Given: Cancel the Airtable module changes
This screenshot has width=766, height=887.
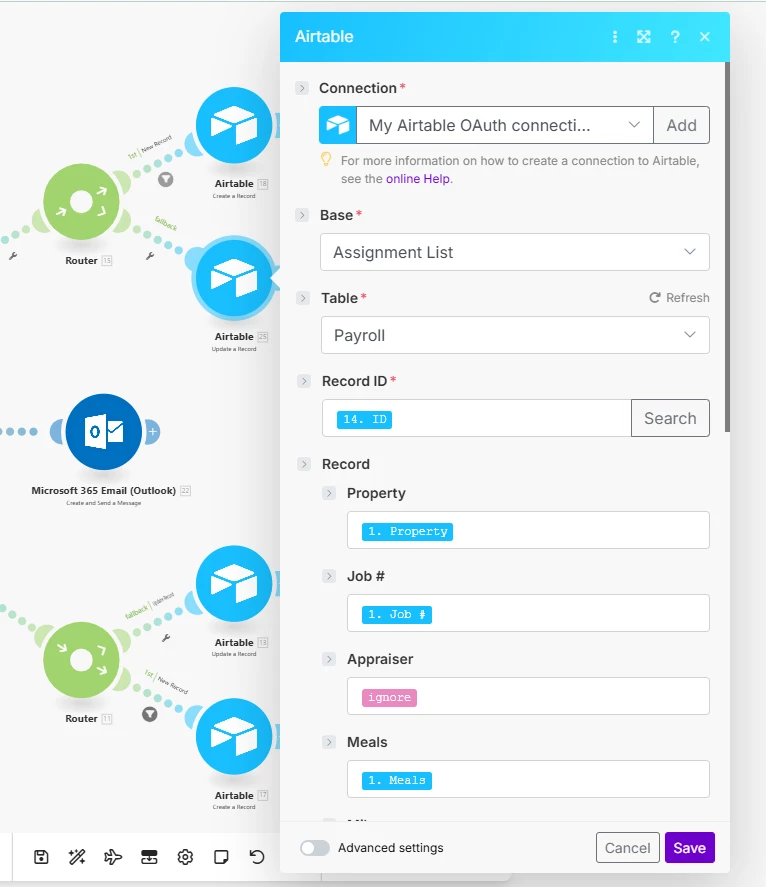Looking at the screenshot, I should tap(627, 847).
